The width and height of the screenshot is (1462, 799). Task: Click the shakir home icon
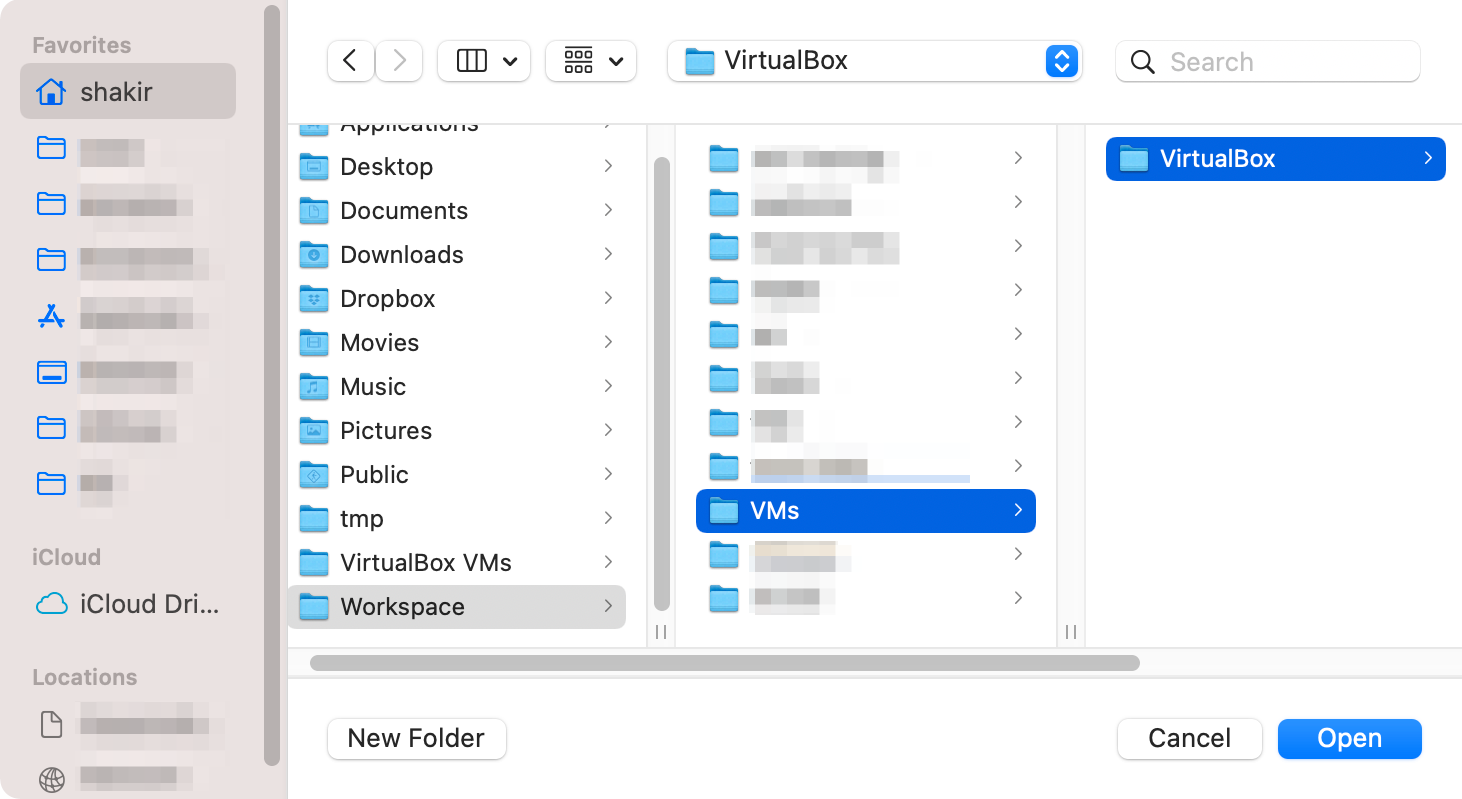[51, 92]
